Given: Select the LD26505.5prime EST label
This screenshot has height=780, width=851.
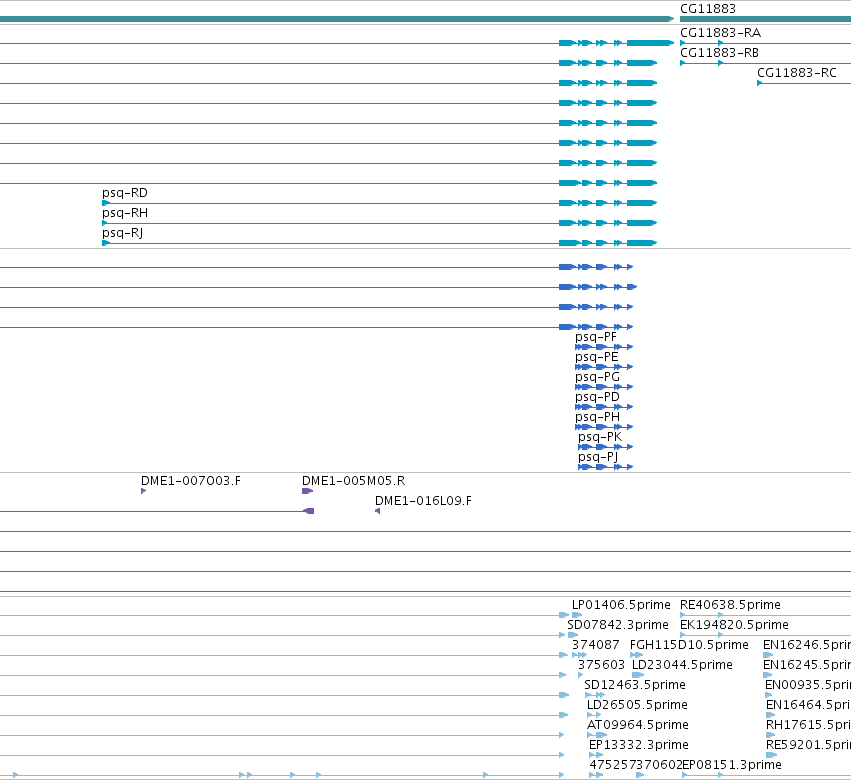Looking at the screenshot, I should [637, 705].
